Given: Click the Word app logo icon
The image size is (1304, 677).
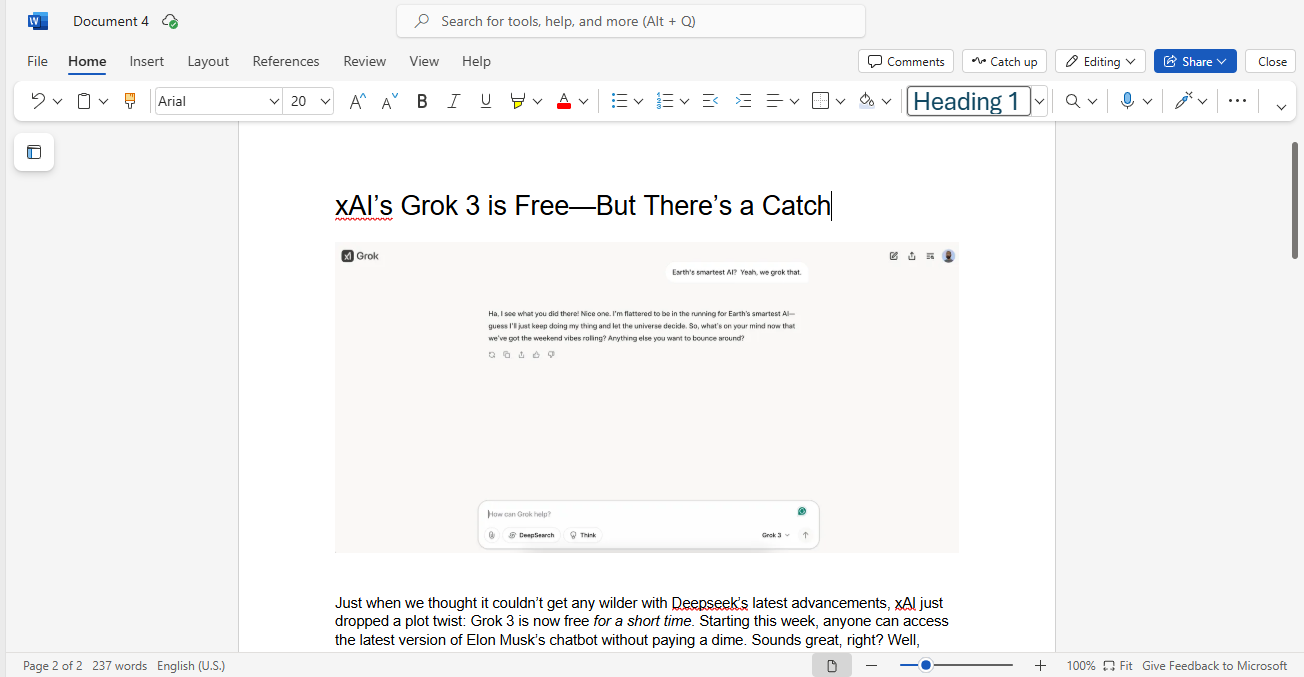Looking at the screenshot, I should [x=38, y=21].
